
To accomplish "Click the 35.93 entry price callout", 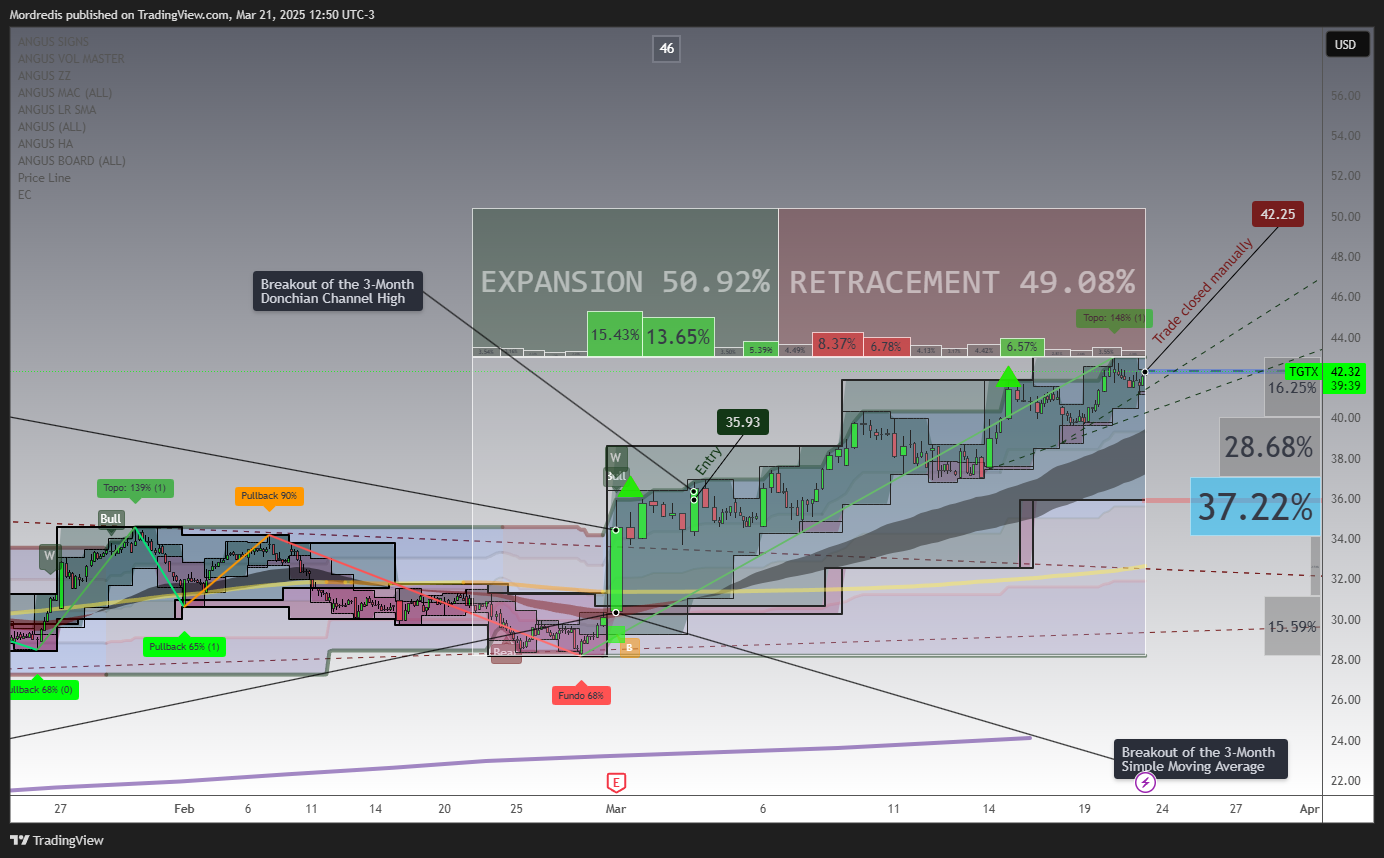I will tap(743, 422).
